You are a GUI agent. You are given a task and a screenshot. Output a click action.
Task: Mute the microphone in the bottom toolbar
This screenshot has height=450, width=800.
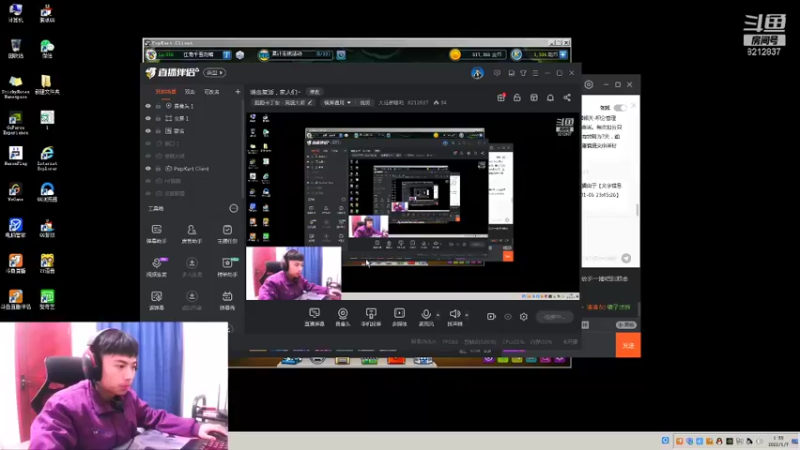pyautogui.click(x=426, y=317)
